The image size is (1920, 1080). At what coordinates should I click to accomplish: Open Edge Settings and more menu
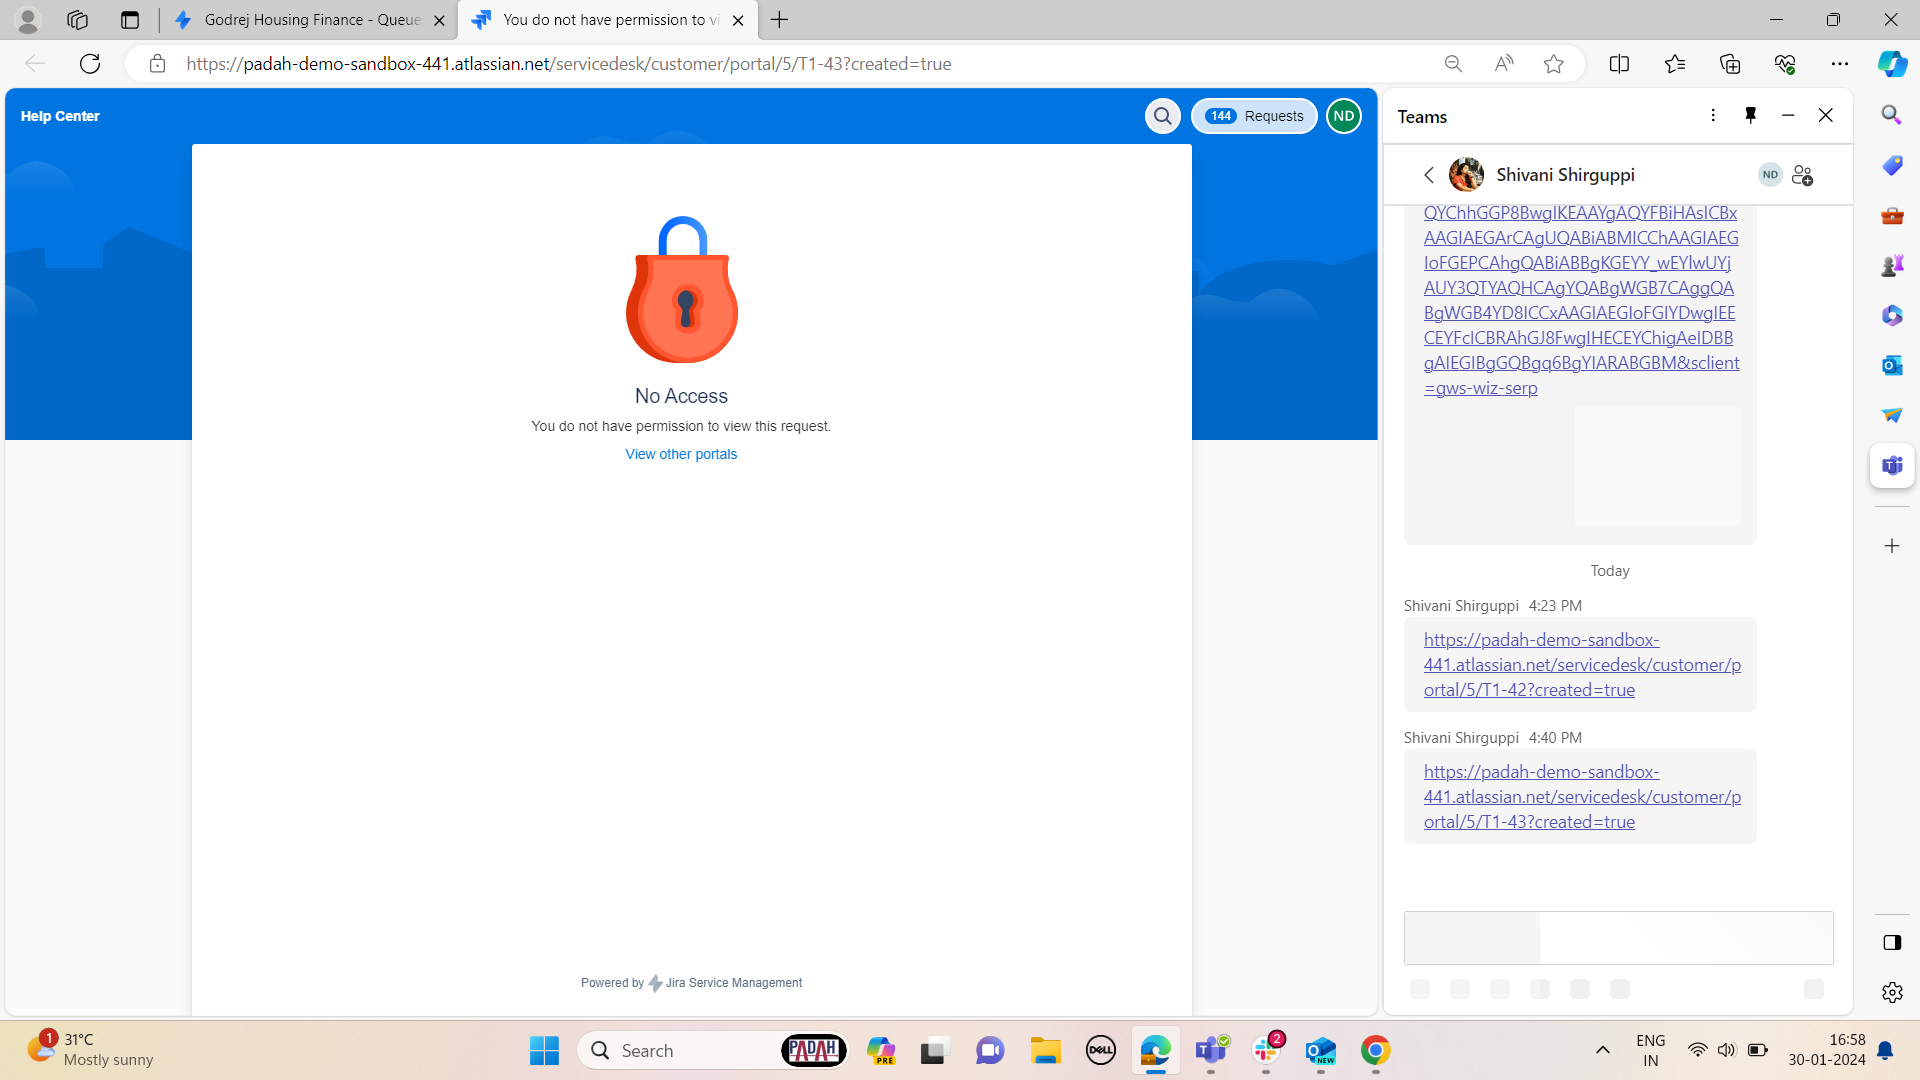[x=1839, y=64]
